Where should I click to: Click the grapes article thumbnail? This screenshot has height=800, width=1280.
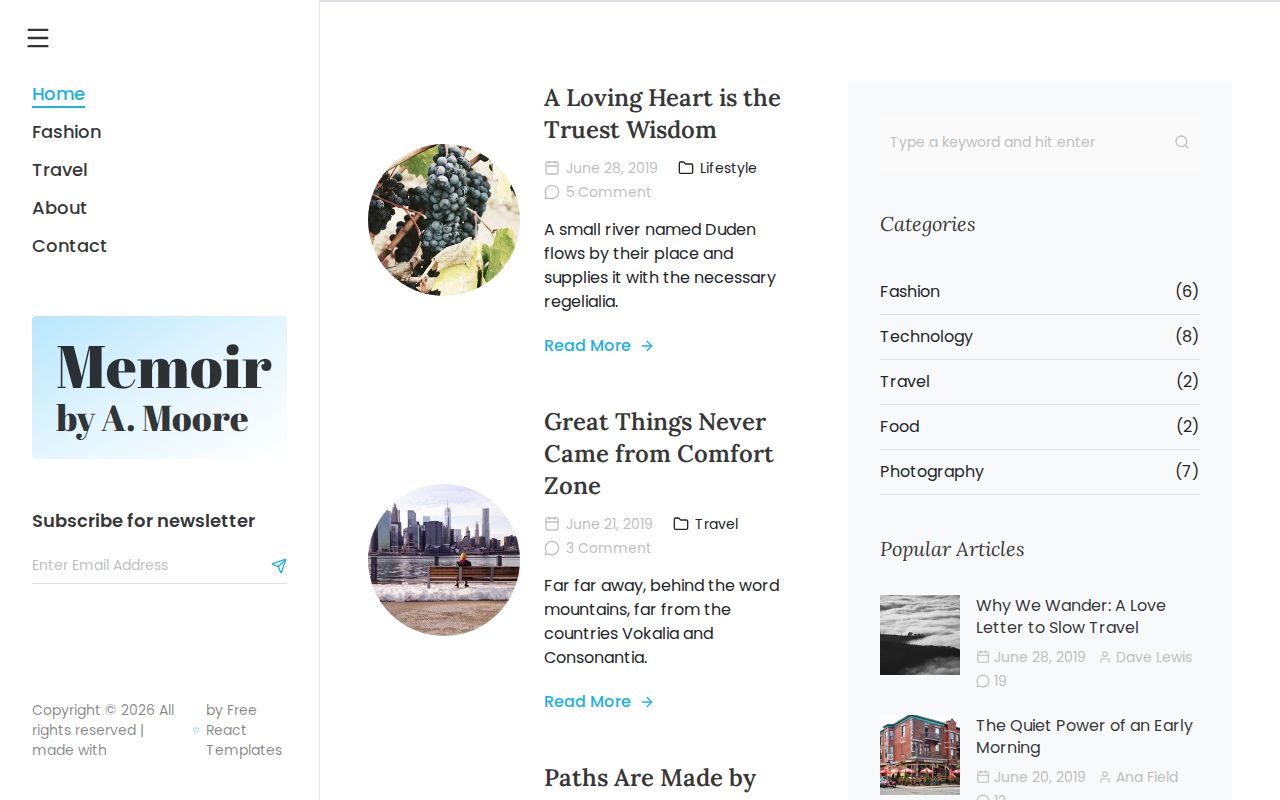click(444, 220)
